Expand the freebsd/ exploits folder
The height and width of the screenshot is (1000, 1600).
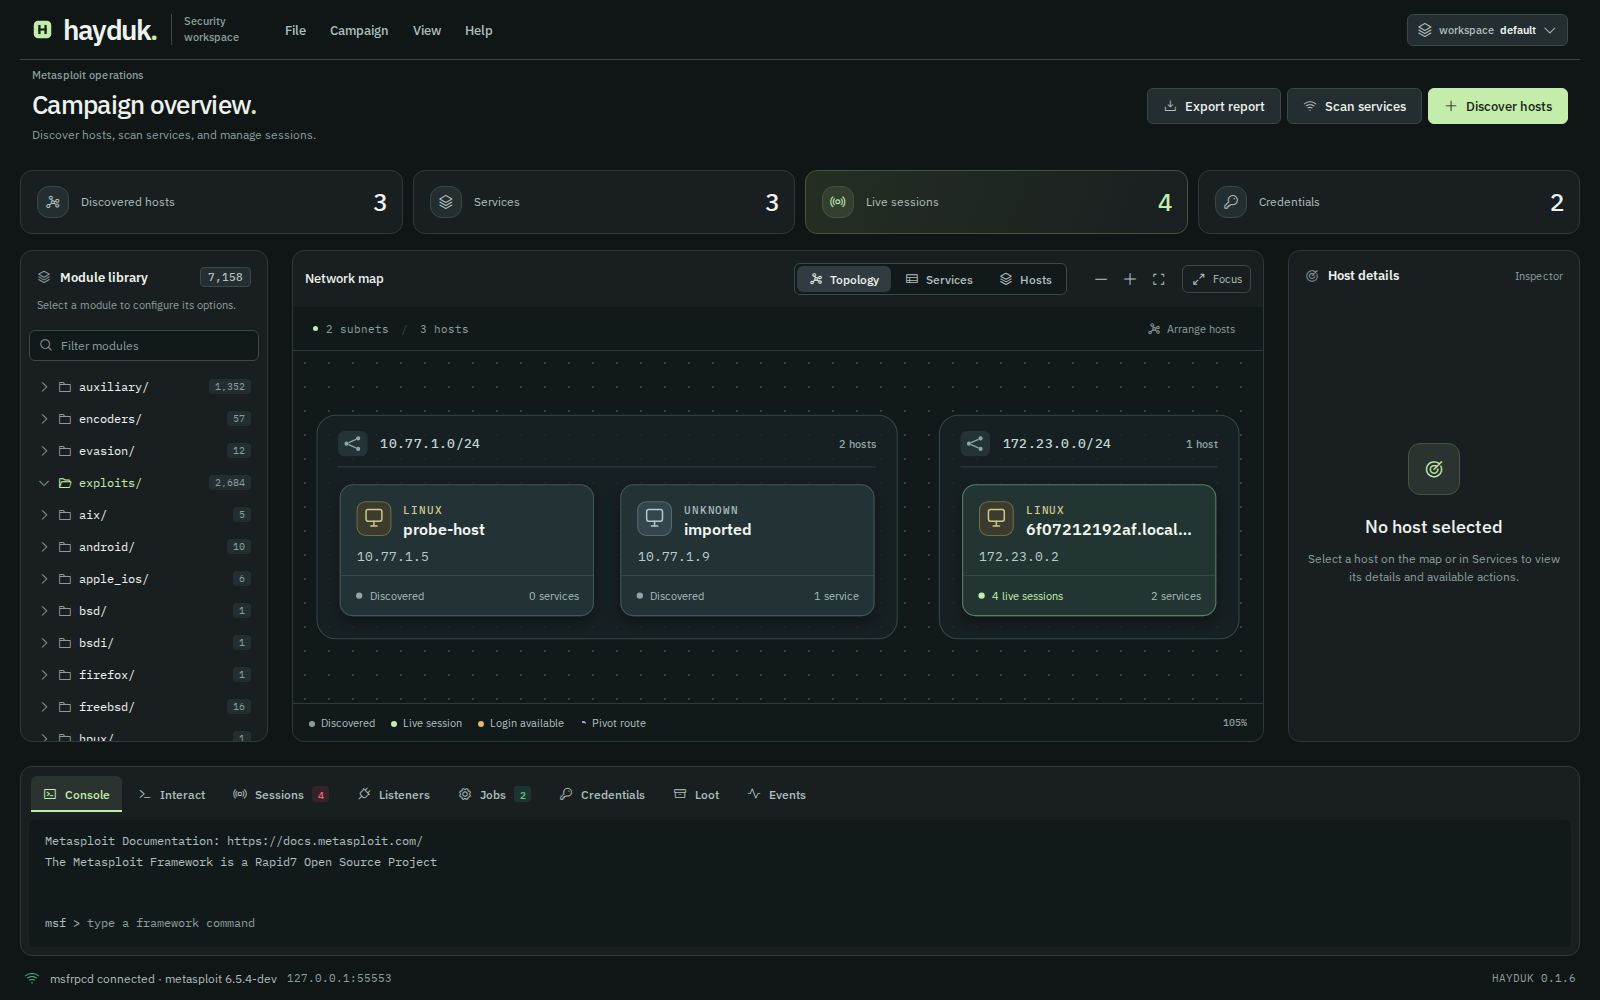(144, 707)
